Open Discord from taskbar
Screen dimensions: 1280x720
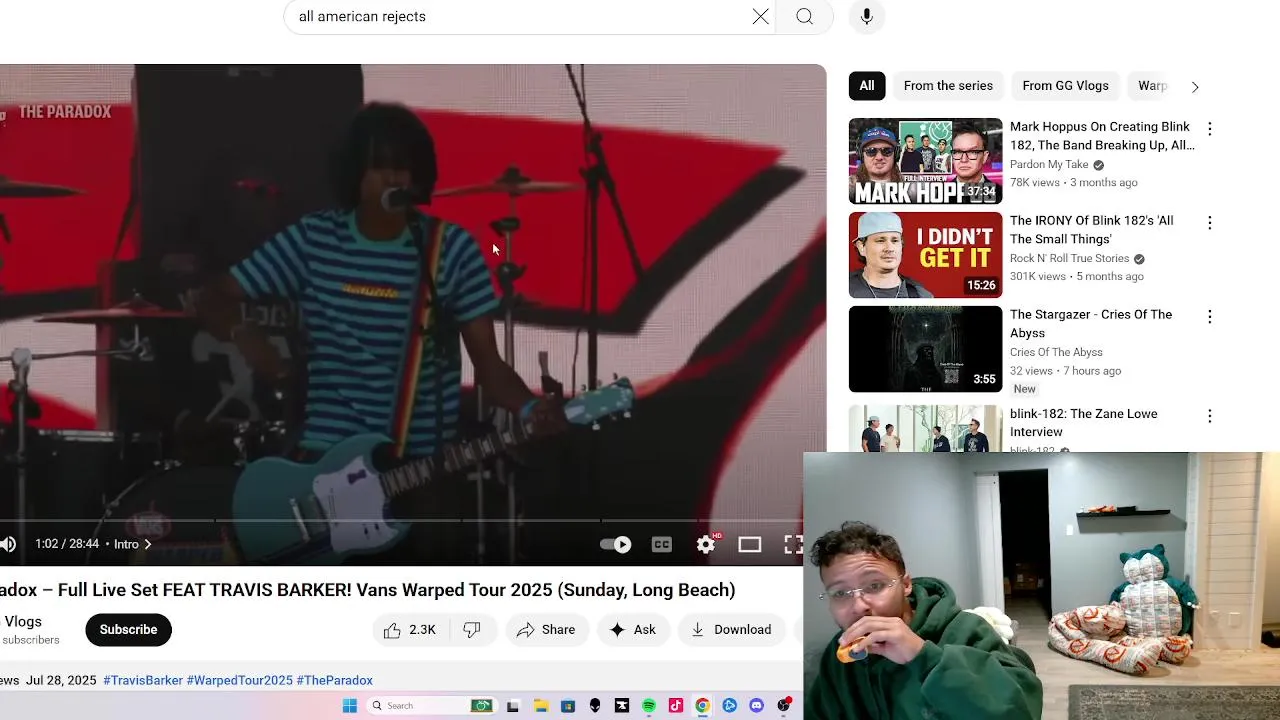pos(757,706)
